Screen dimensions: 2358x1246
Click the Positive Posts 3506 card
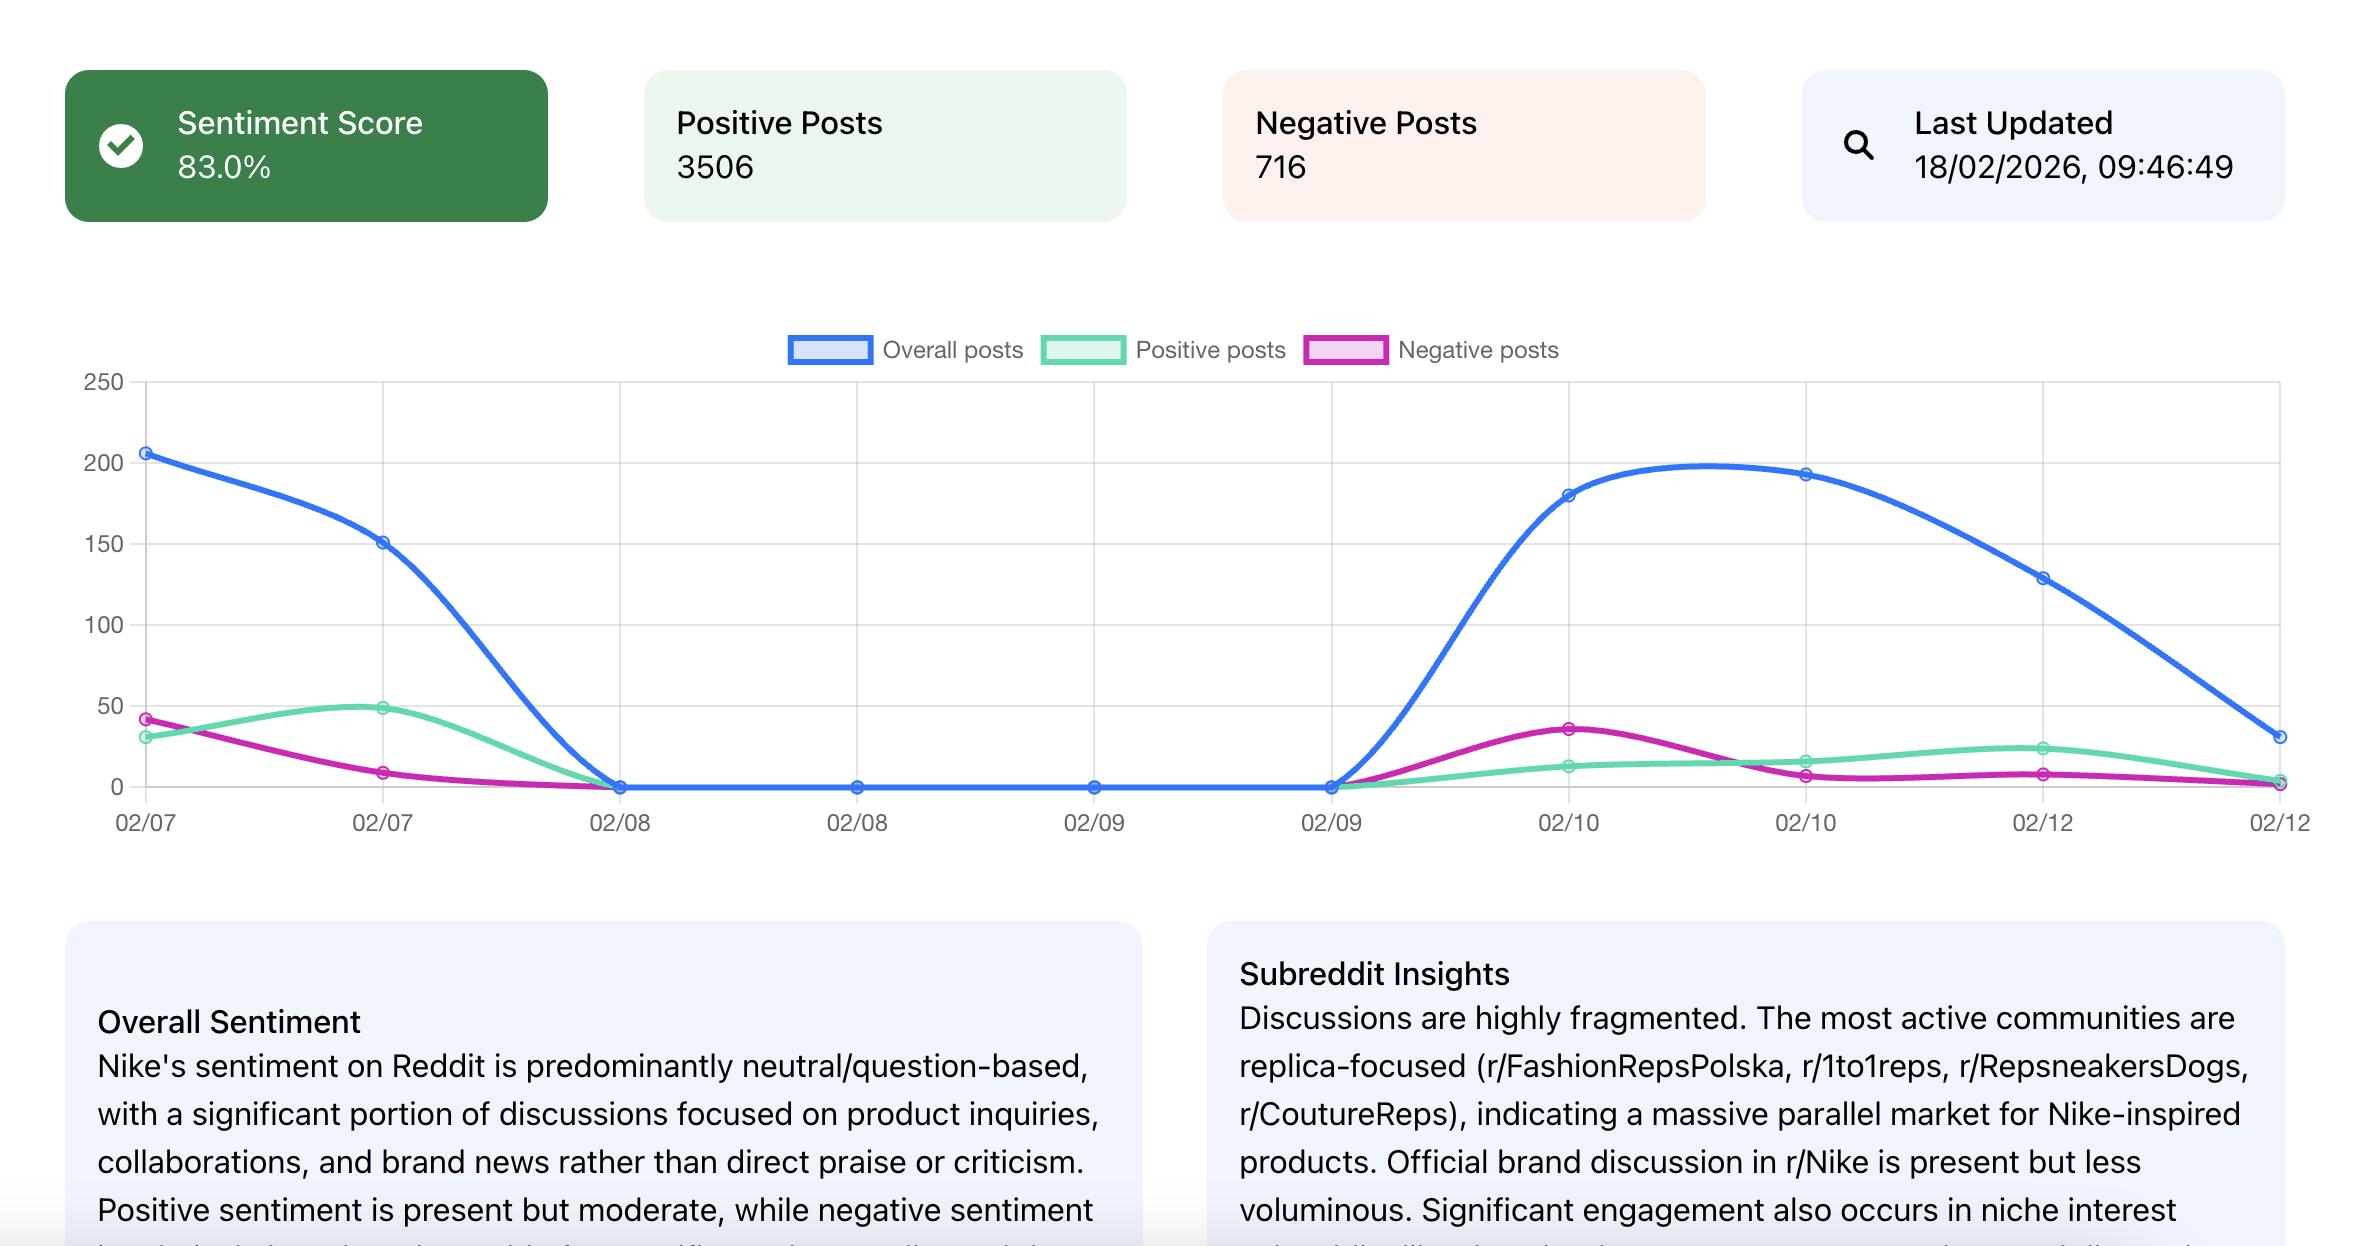point(885,146)
